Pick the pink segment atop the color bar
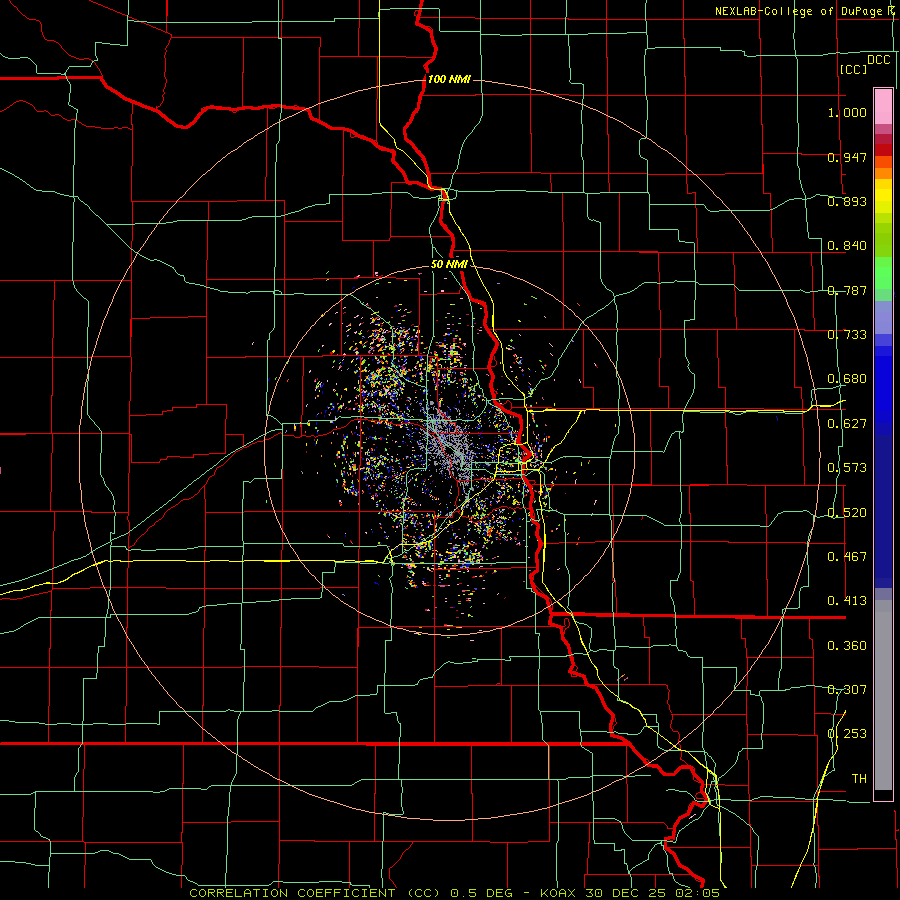This screenshot has width=900, height=900. tap(883, 106)
